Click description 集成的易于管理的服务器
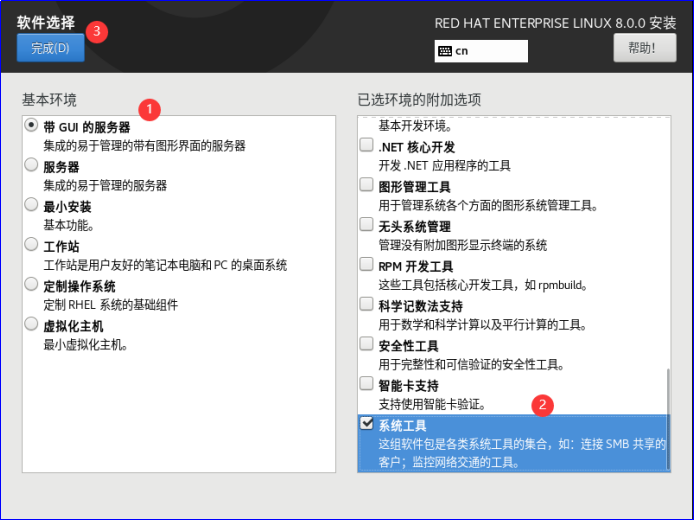 point(105,185)
